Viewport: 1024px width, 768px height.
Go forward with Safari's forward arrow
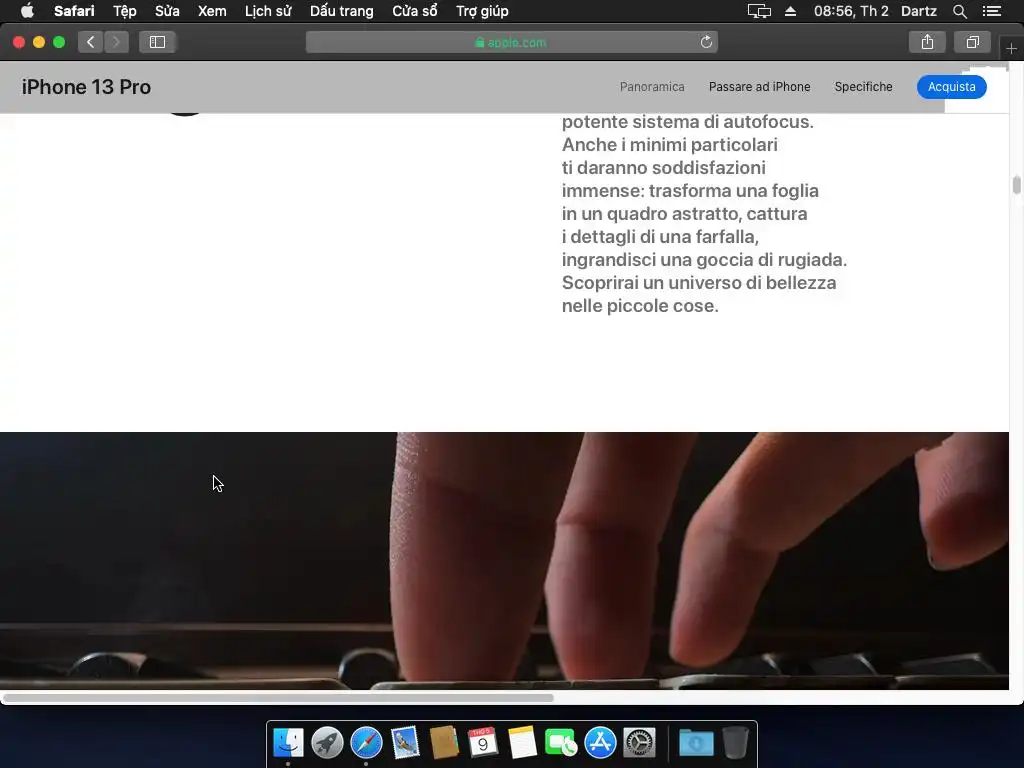click(116, 42)
